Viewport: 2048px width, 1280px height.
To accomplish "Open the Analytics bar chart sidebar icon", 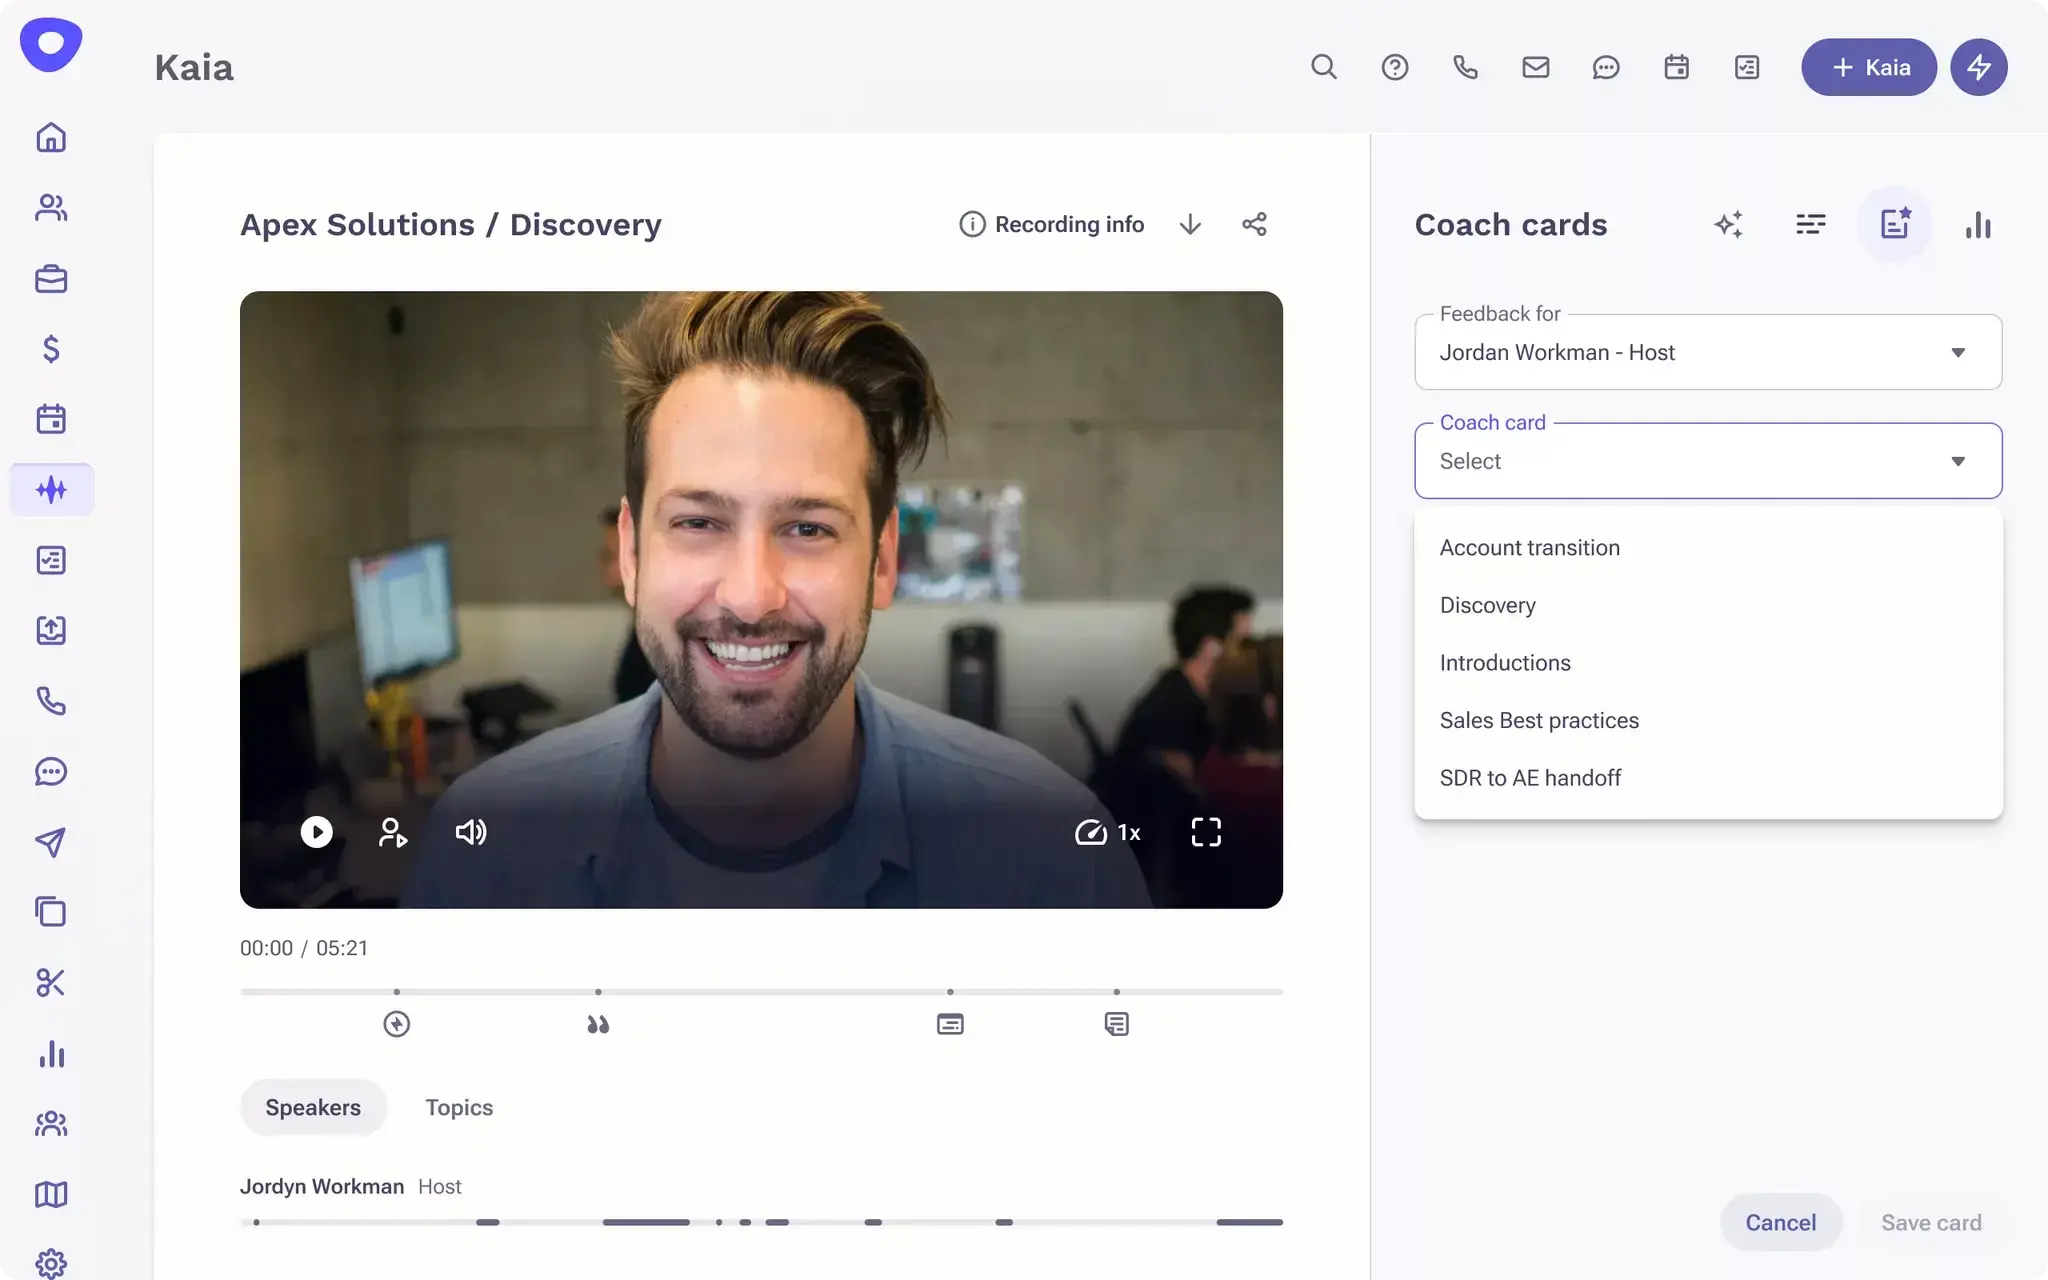I will point(51,1053).
